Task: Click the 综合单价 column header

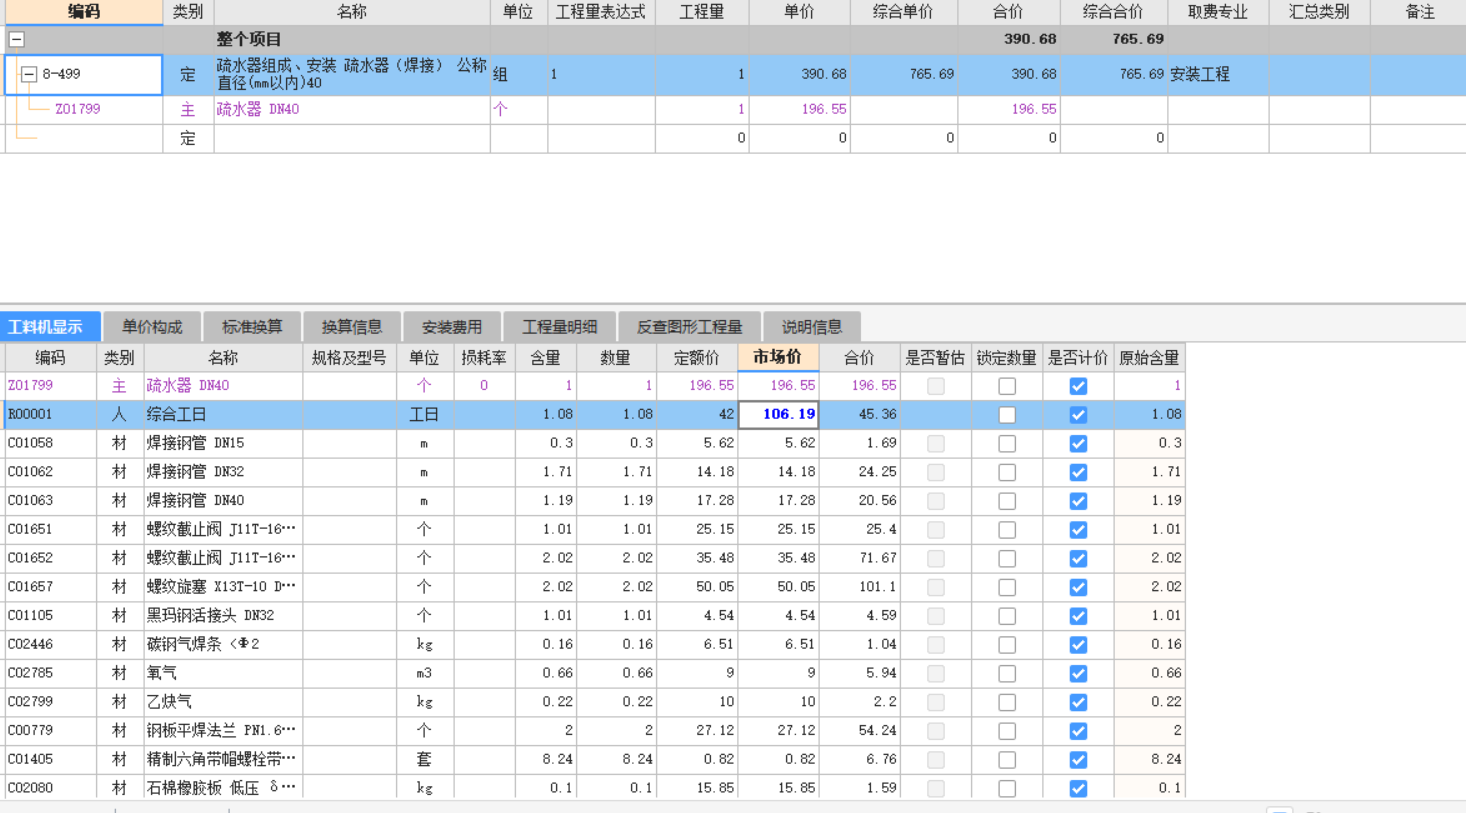Action: 903,12
